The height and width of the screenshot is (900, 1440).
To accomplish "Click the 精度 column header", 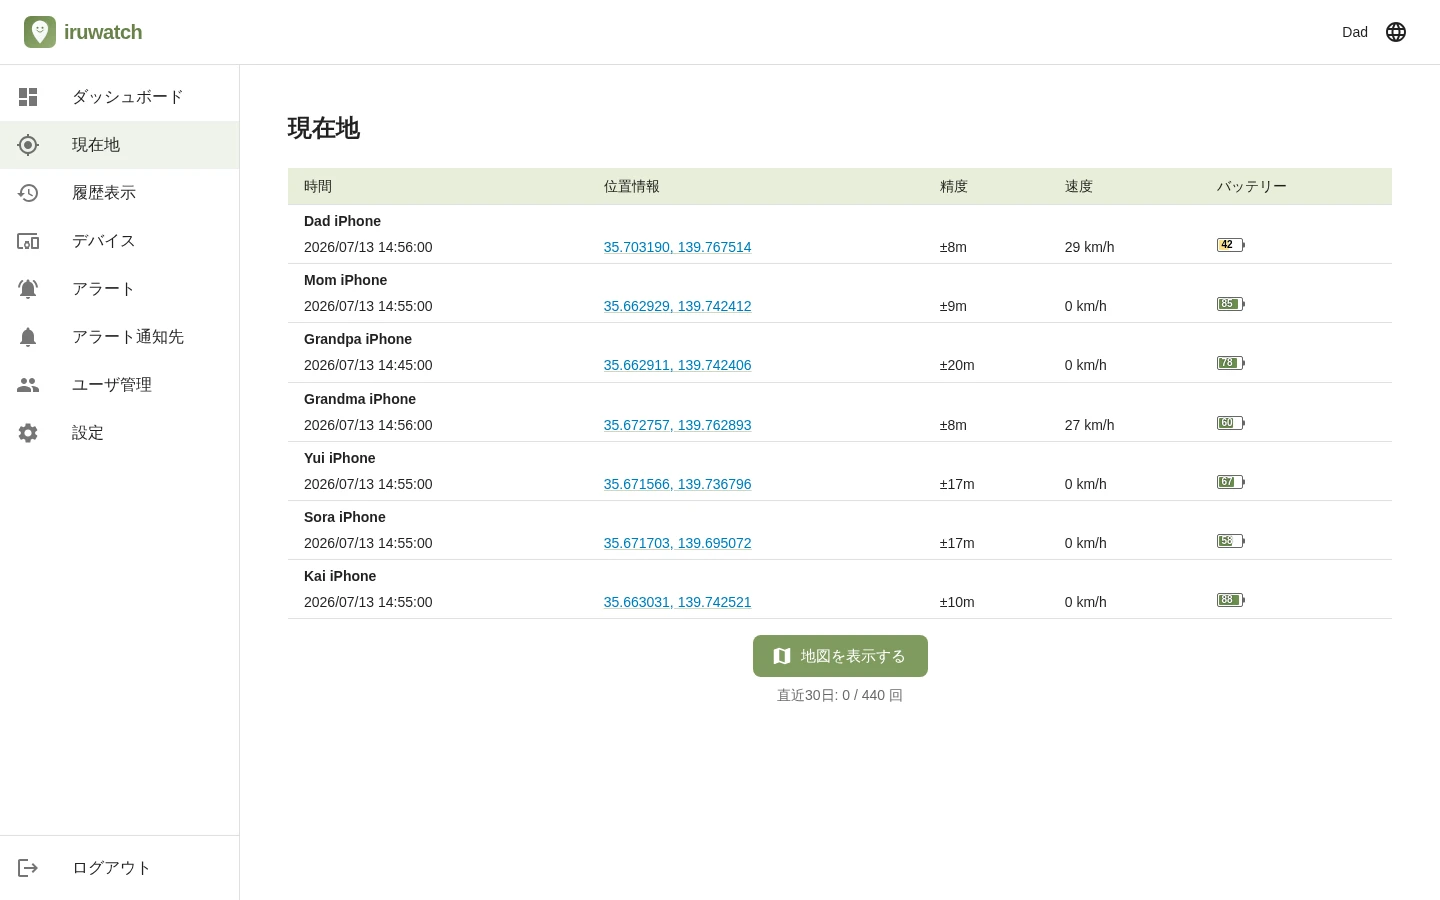I will [x=954, y=186].
